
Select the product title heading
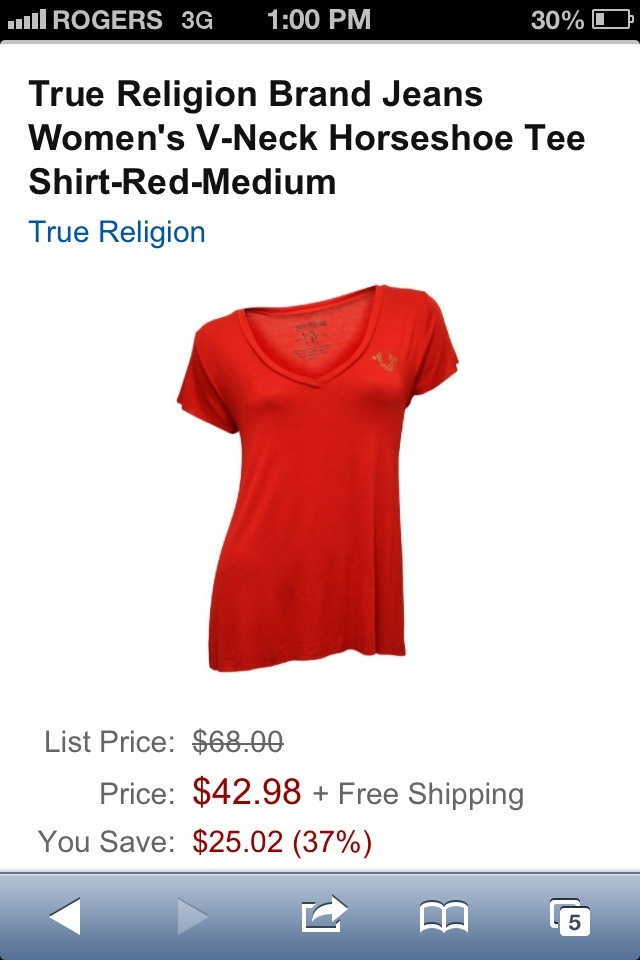tap(306, 138)
